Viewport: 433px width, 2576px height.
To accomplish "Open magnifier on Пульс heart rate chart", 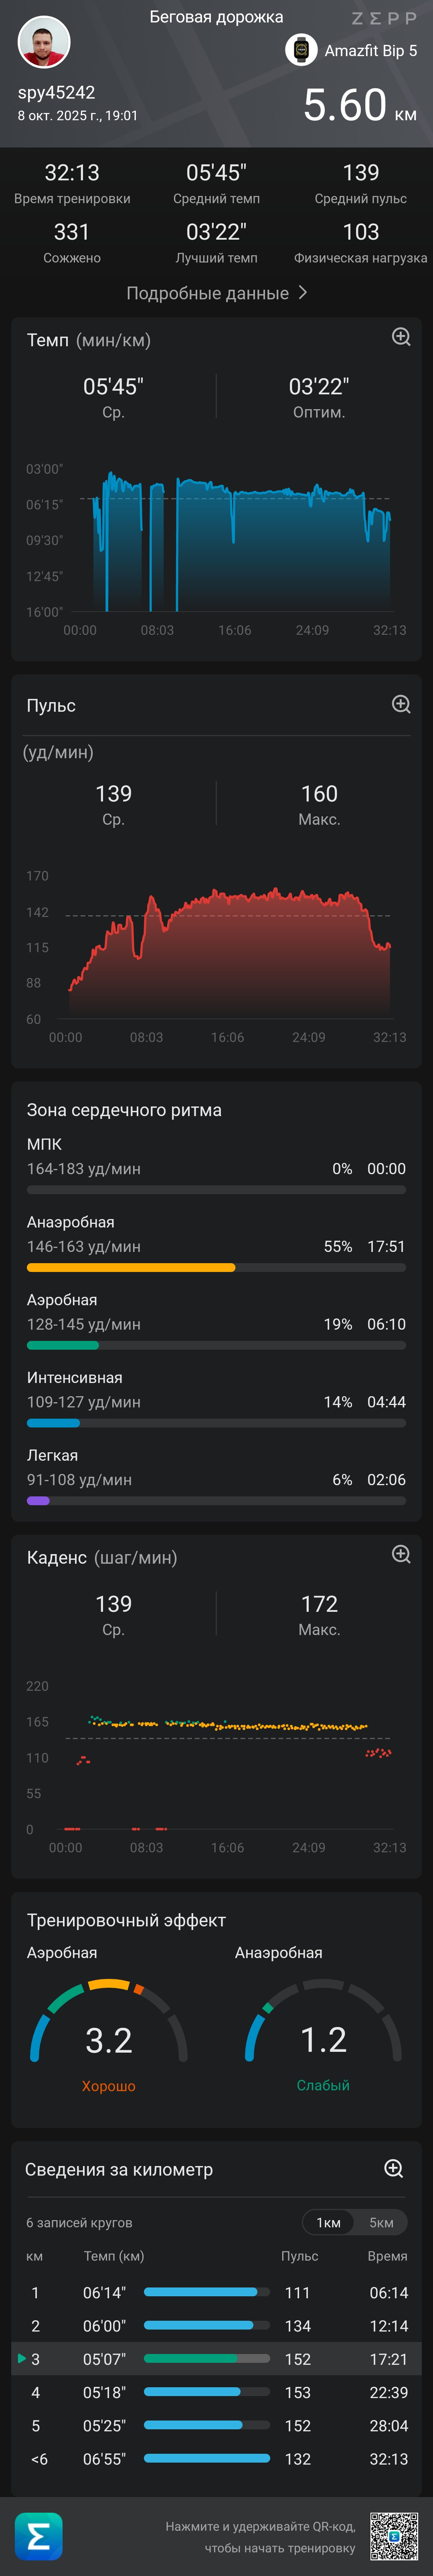I will (401, 704).
